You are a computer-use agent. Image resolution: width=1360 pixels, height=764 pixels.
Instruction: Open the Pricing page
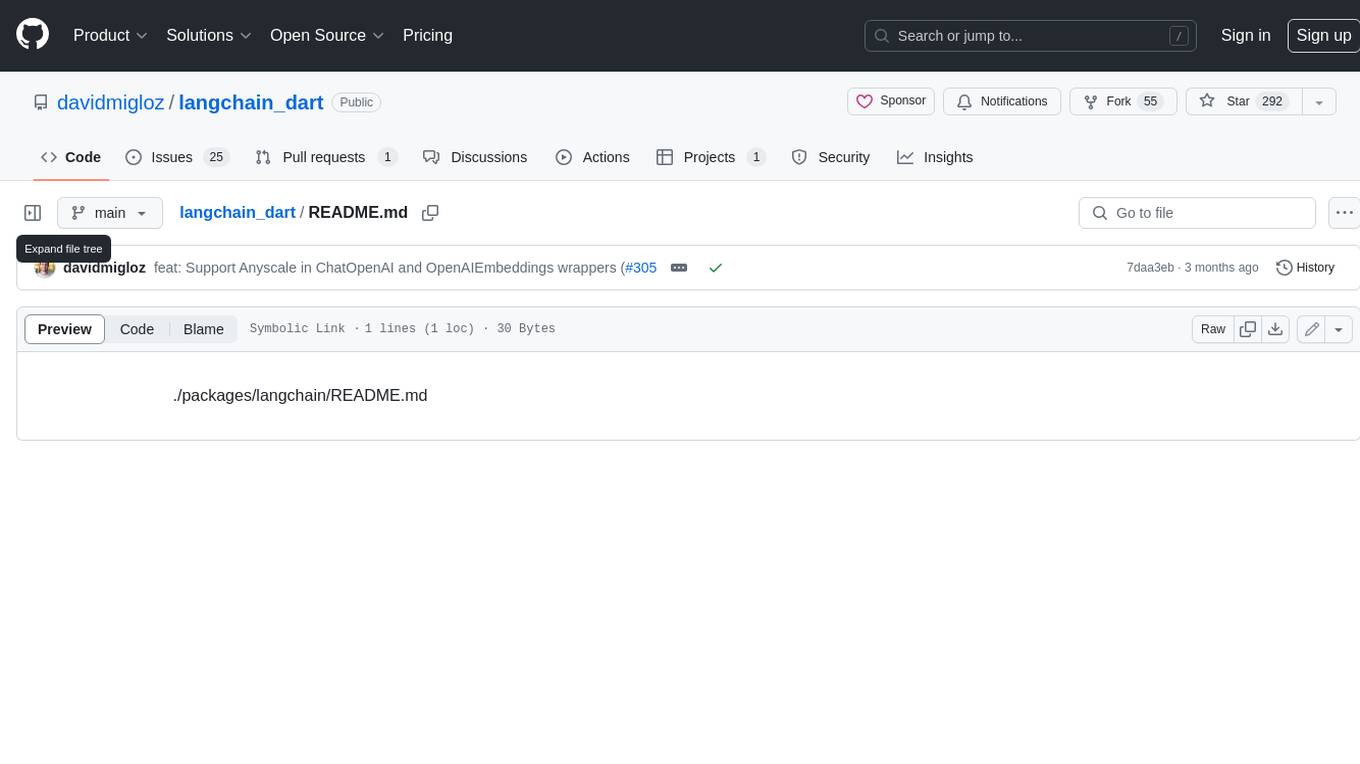tap(427, 35)
